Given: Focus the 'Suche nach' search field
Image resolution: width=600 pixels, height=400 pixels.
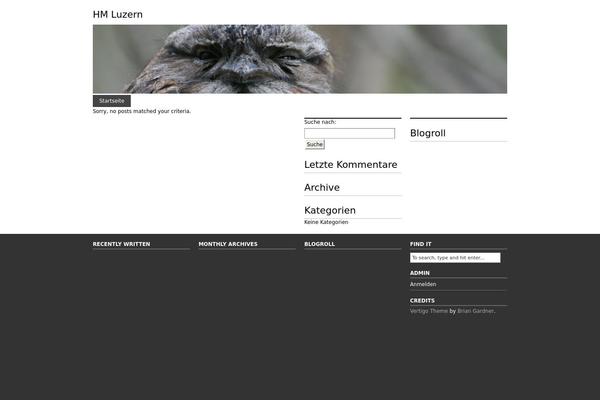Looking at the screenshot, I should 349,133.
